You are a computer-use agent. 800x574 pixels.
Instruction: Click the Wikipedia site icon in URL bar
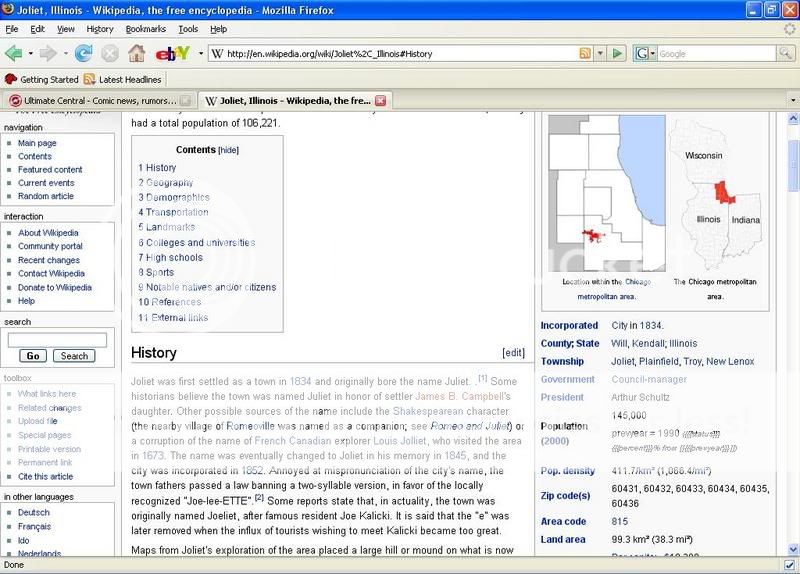click(217, 54)
